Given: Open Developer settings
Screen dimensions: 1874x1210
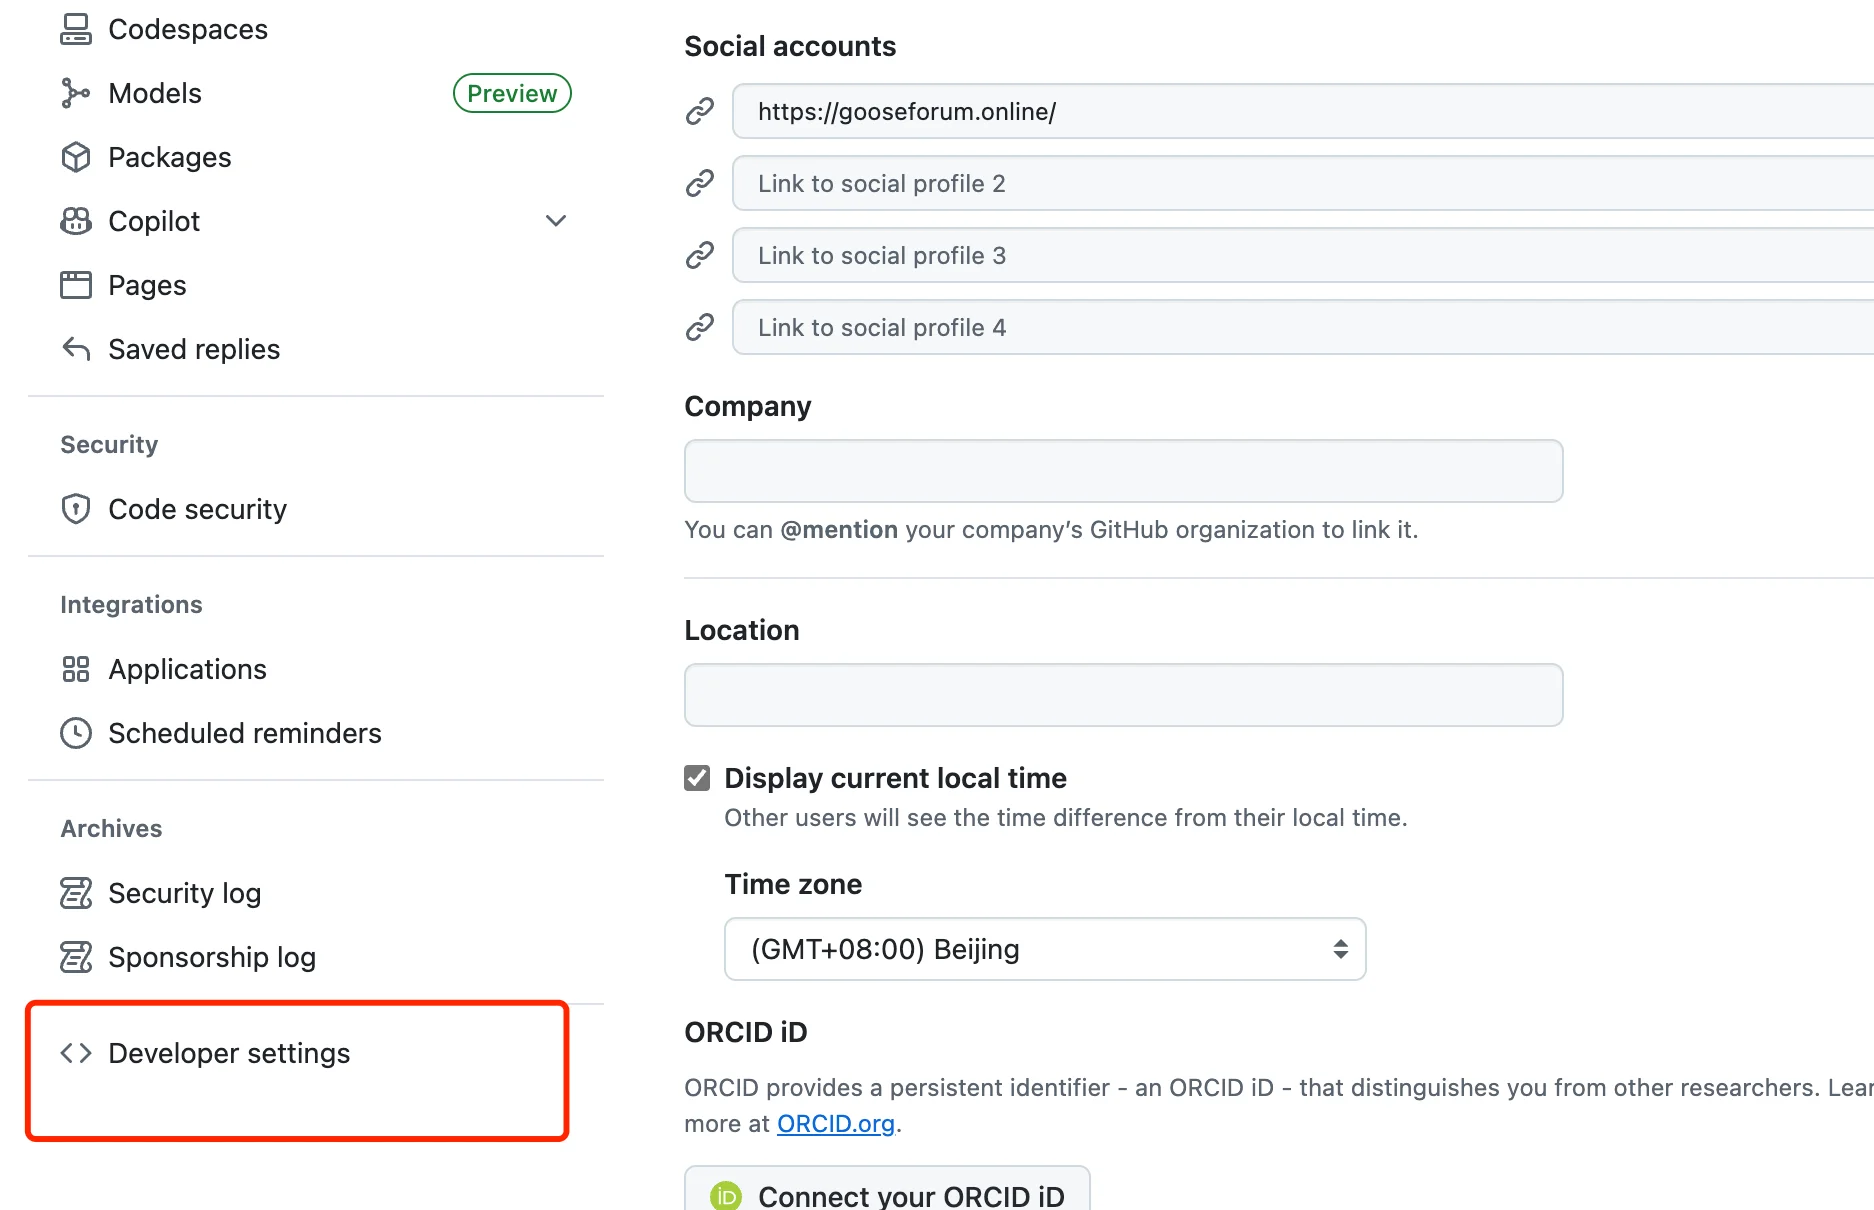Looking at the screenshot, I should coord(229,1053).
